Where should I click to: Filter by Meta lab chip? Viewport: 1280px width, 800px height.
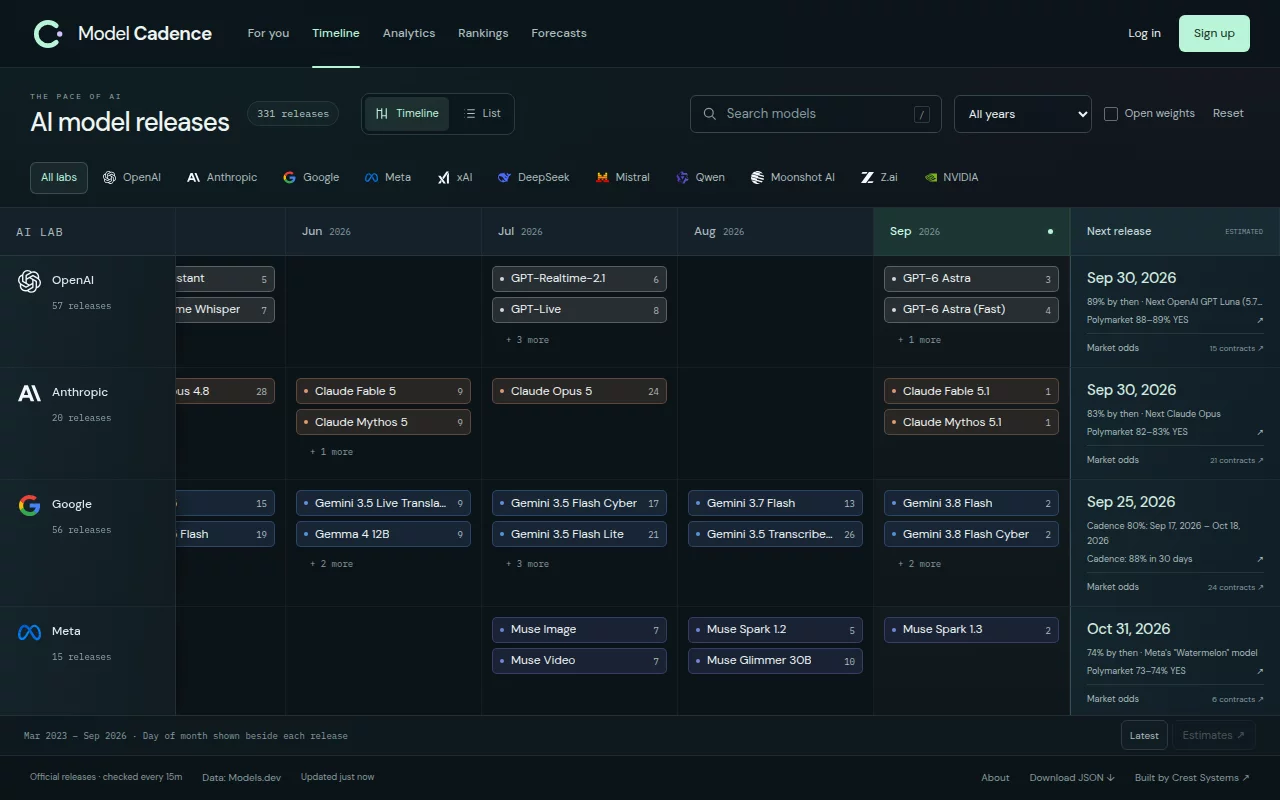[x=387, y=177]
